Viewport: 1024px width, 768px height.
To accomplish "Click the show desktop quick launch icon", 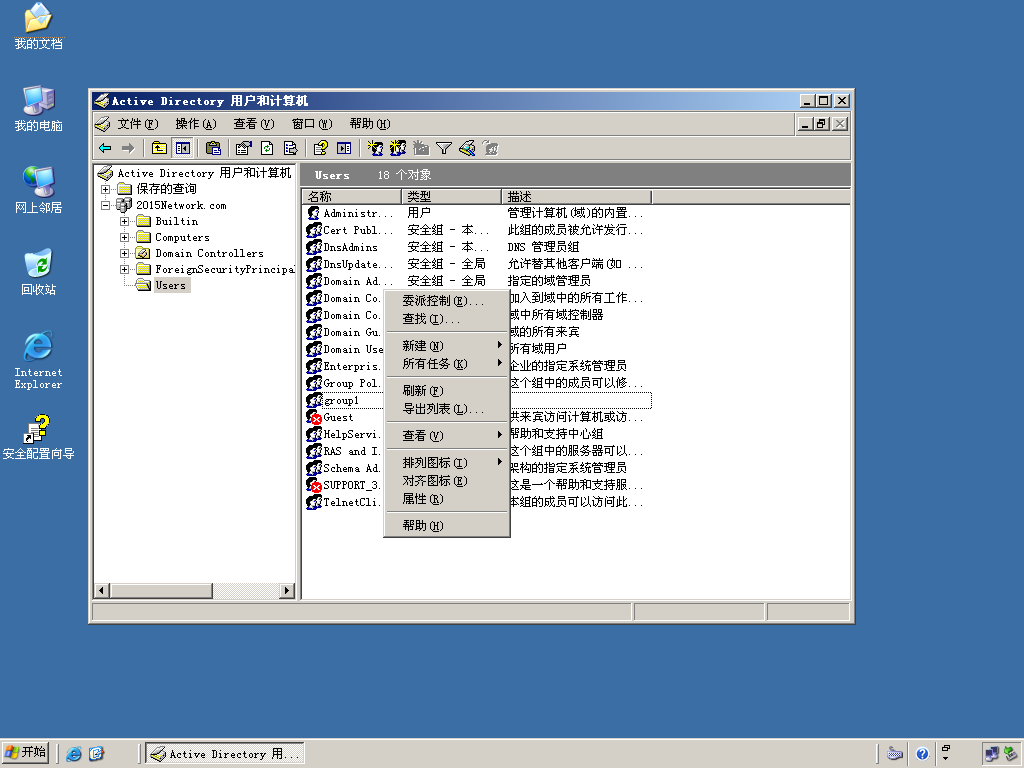I will pyautogui.click(x=97, y=754).
